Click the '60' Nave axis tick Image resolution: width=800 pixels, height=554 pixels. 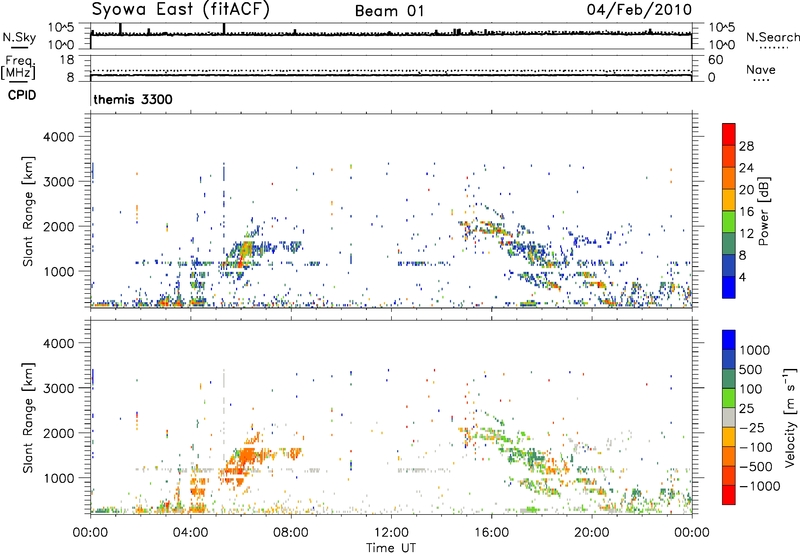click(x=715, y=60)
